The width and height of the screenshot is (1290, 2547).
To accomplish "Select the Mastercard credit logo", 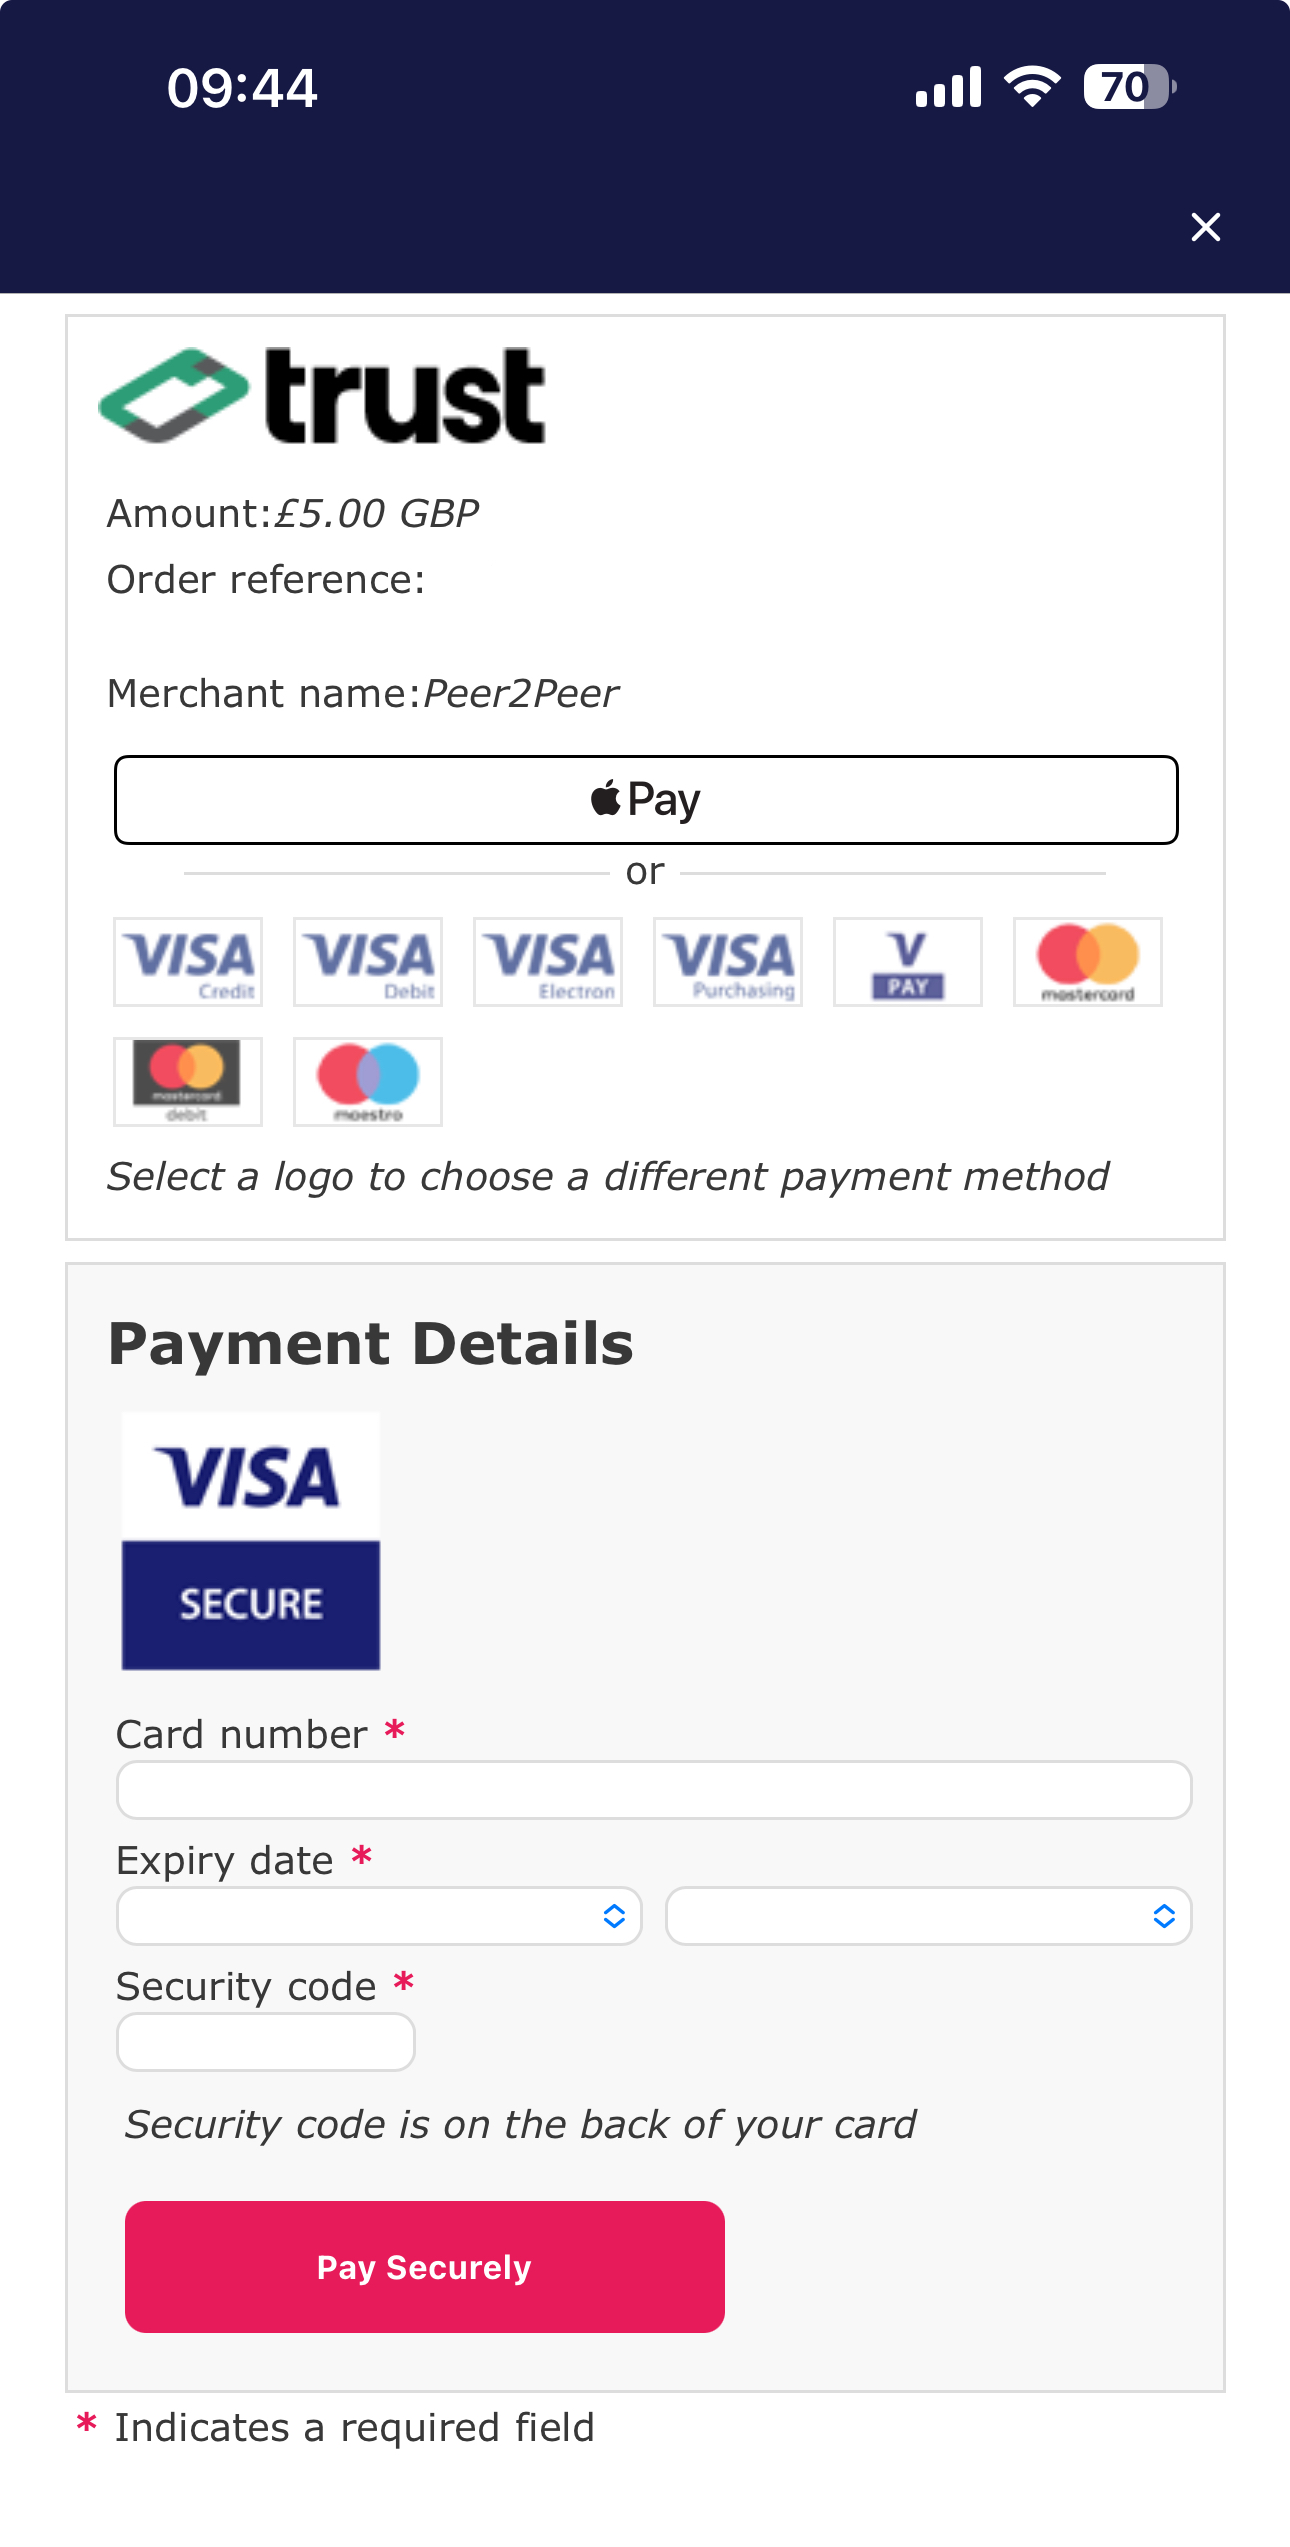I will point(1088,962).
